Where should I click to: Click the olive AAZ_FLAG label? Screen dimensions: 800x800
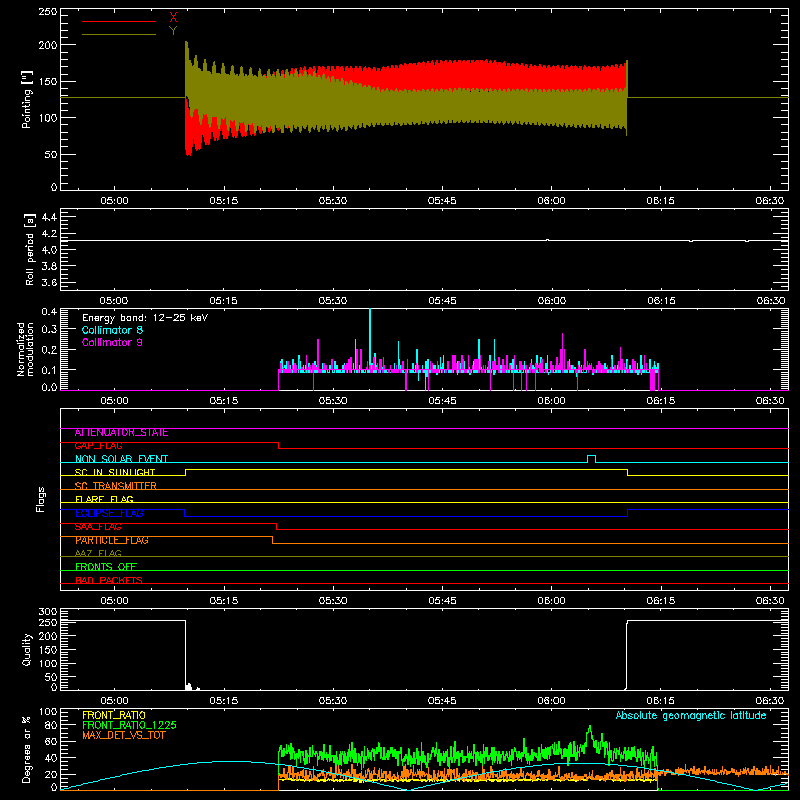pos(98,553)
